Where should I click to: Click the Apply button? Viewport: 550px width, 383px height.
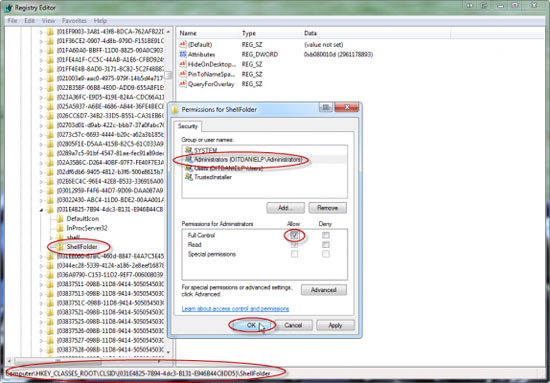(x=335, y=325)
